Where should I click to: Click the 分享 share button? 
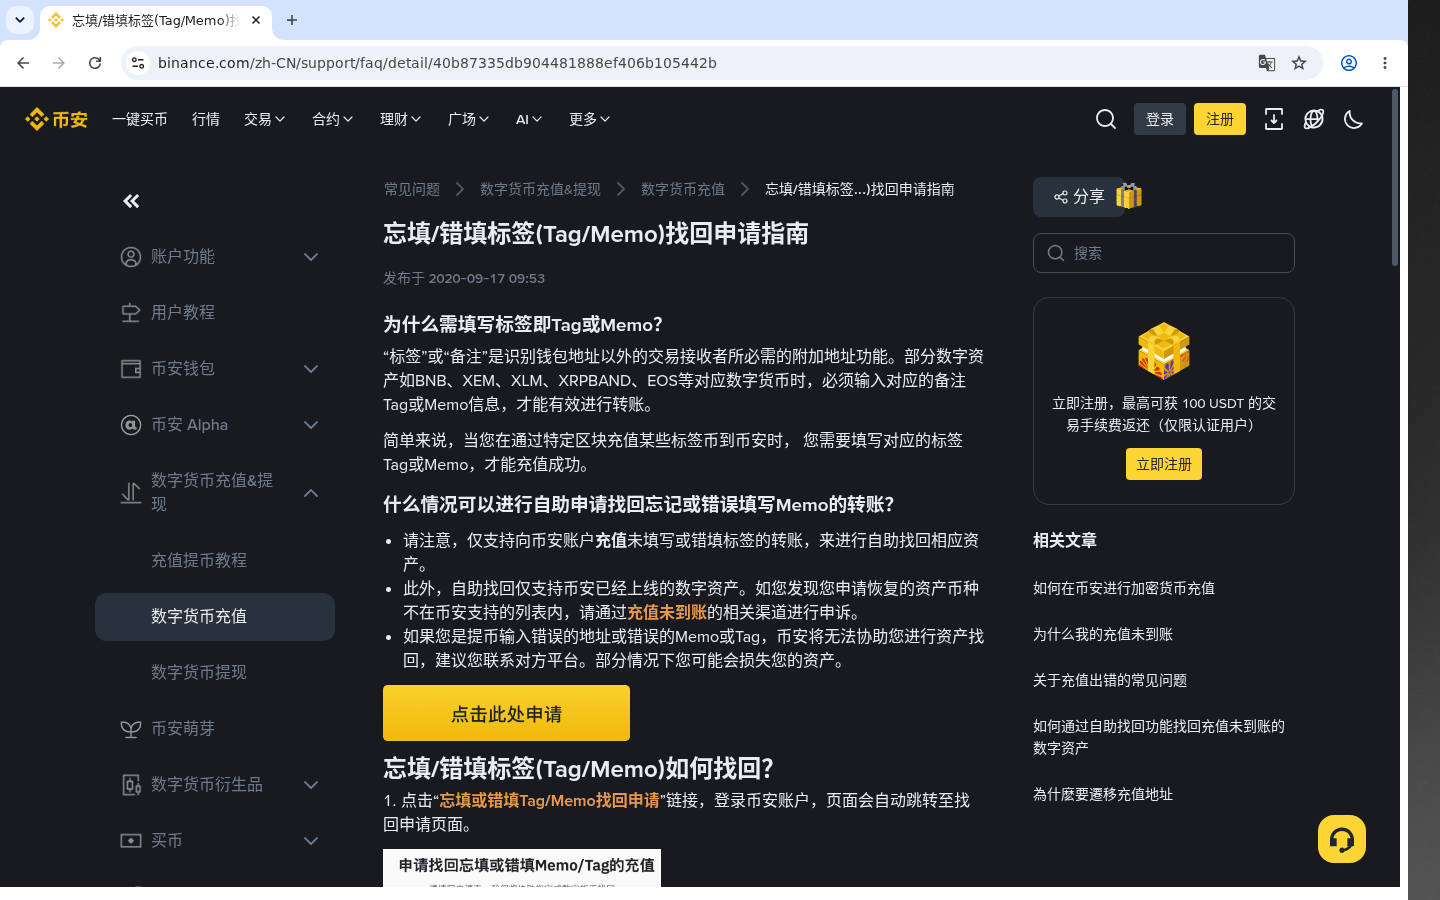pos(1078,197)
